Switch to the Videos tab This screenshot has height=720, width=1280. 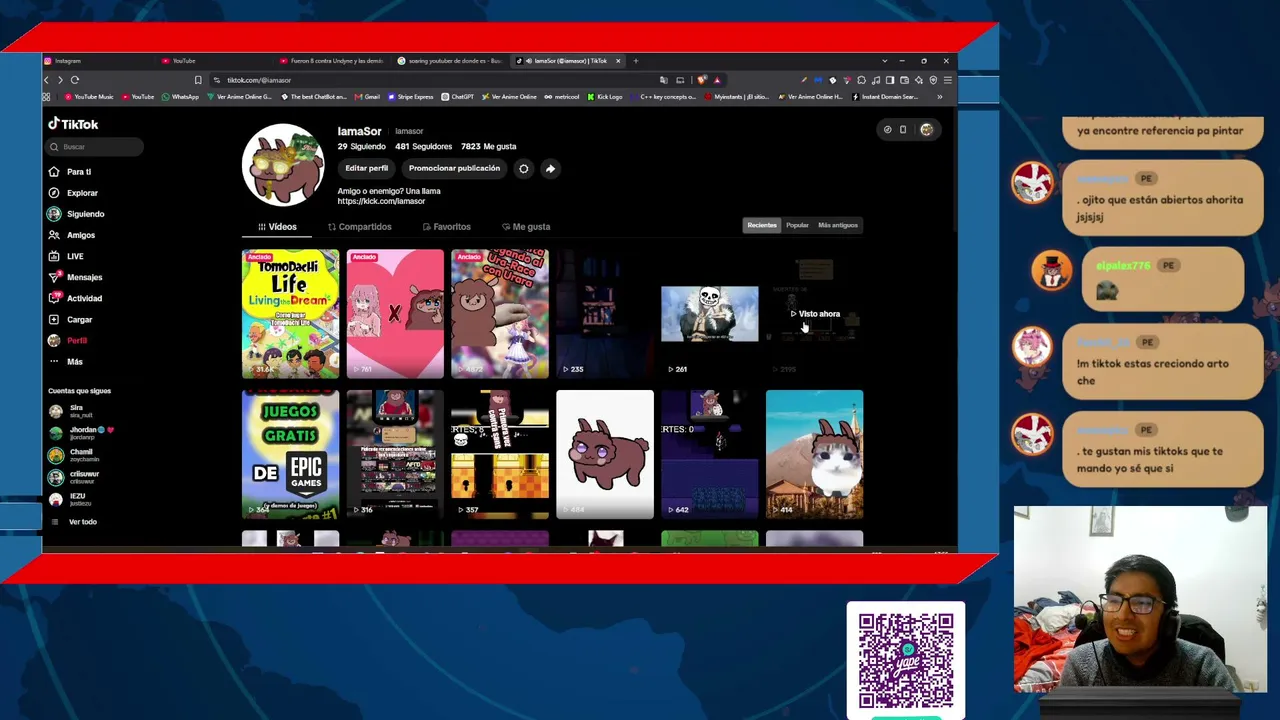pos(277,227)
